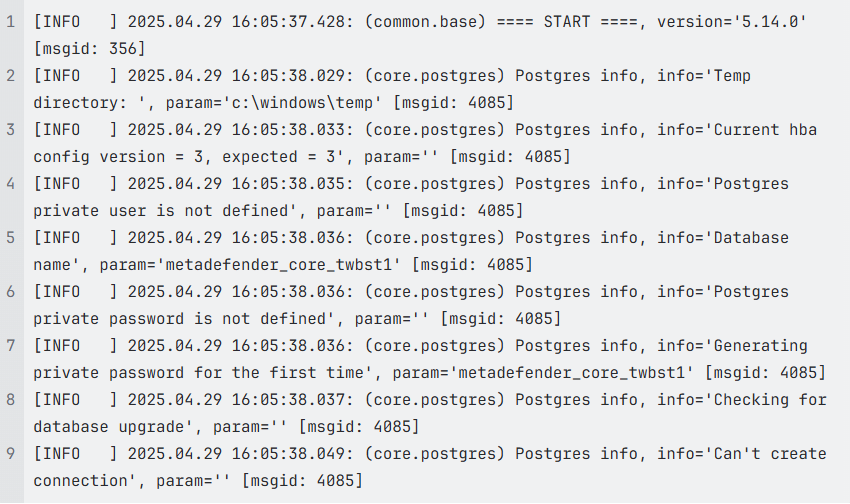Click line number 1 in the gutter
This screenshot has height=504, width=850.
pyautogui.click(x=11, y=22)
